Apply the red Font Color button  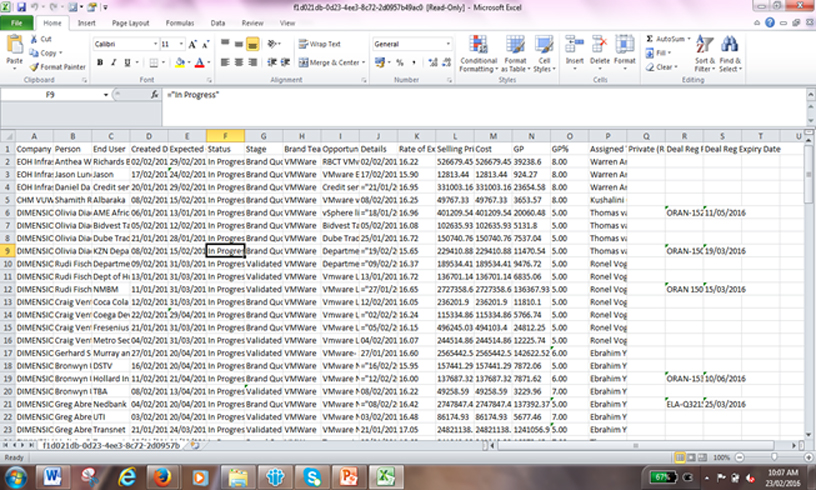click(x=199, y=62)
